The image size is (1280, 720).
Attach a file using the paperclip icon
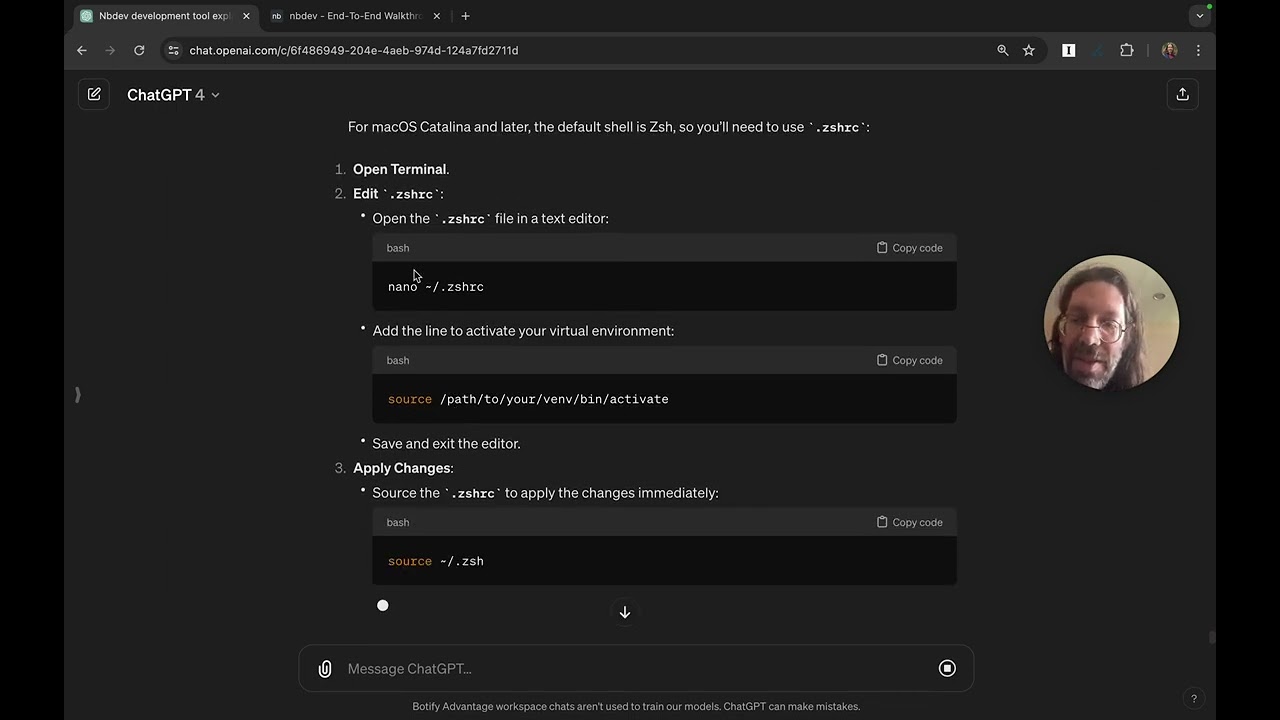click(325, 669)
